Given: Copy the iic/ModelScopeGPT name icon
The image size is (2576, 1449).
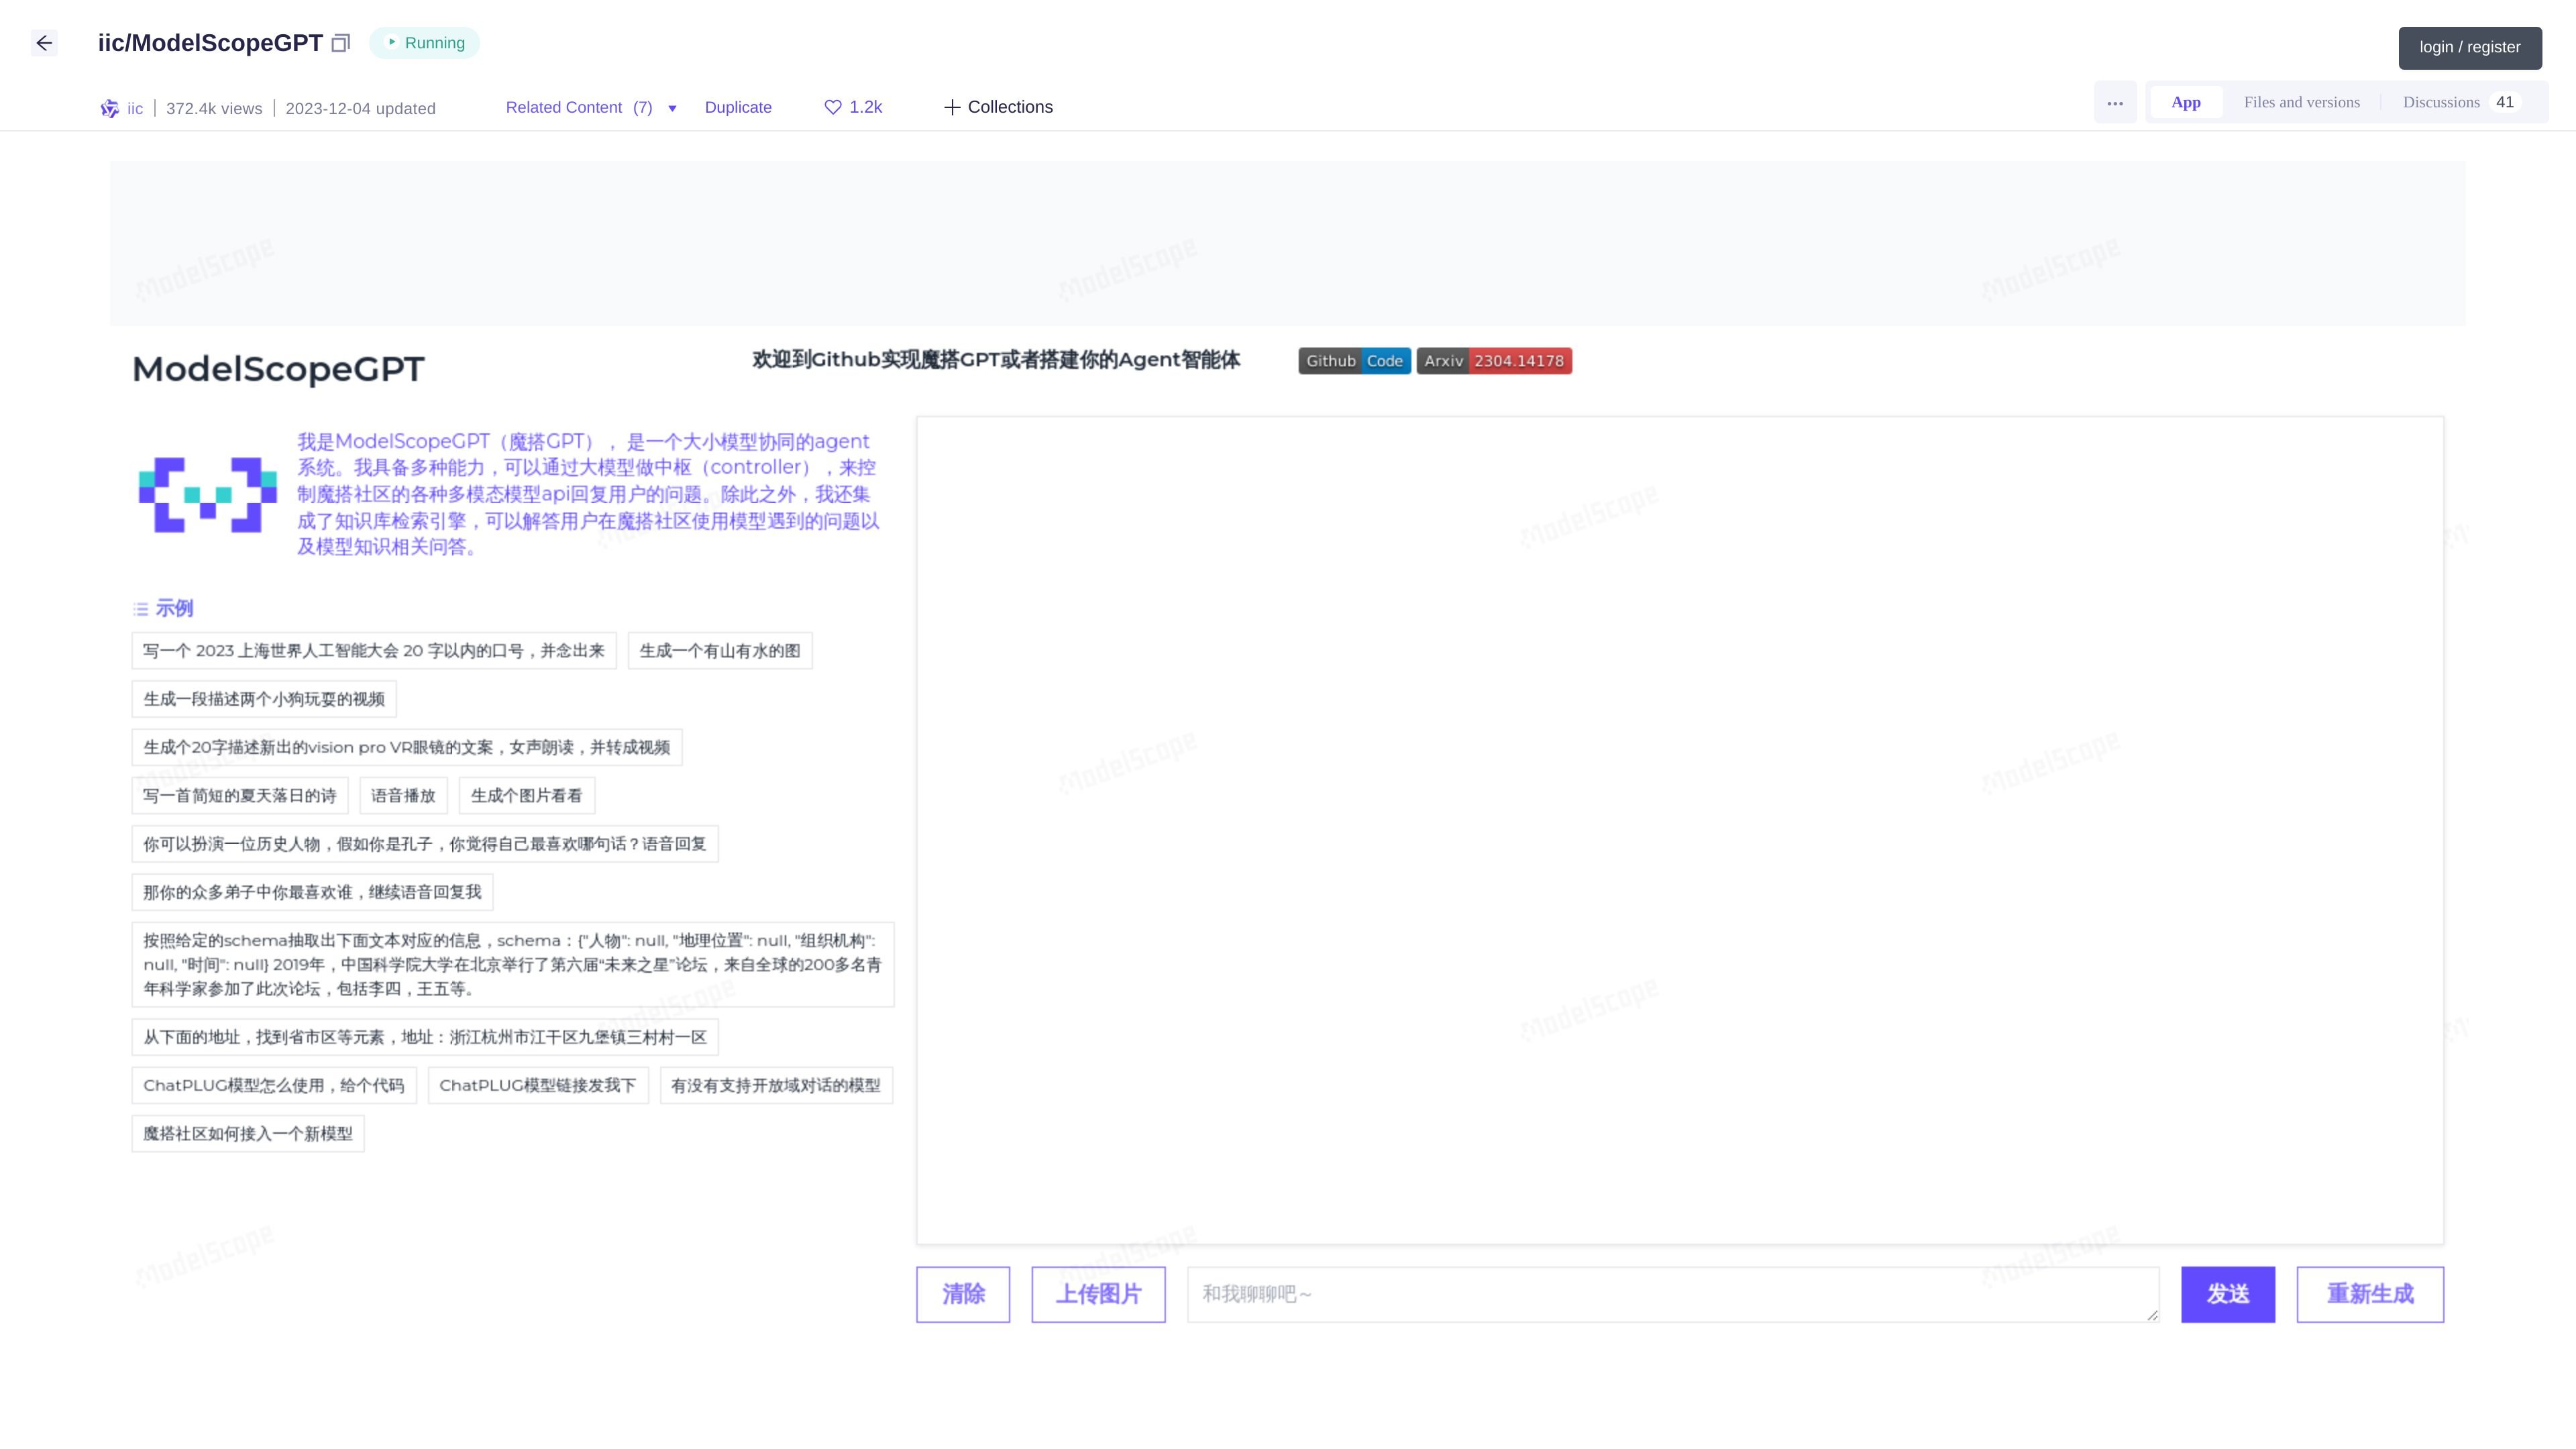Looking at the screenshot, I should pos(341,43).
